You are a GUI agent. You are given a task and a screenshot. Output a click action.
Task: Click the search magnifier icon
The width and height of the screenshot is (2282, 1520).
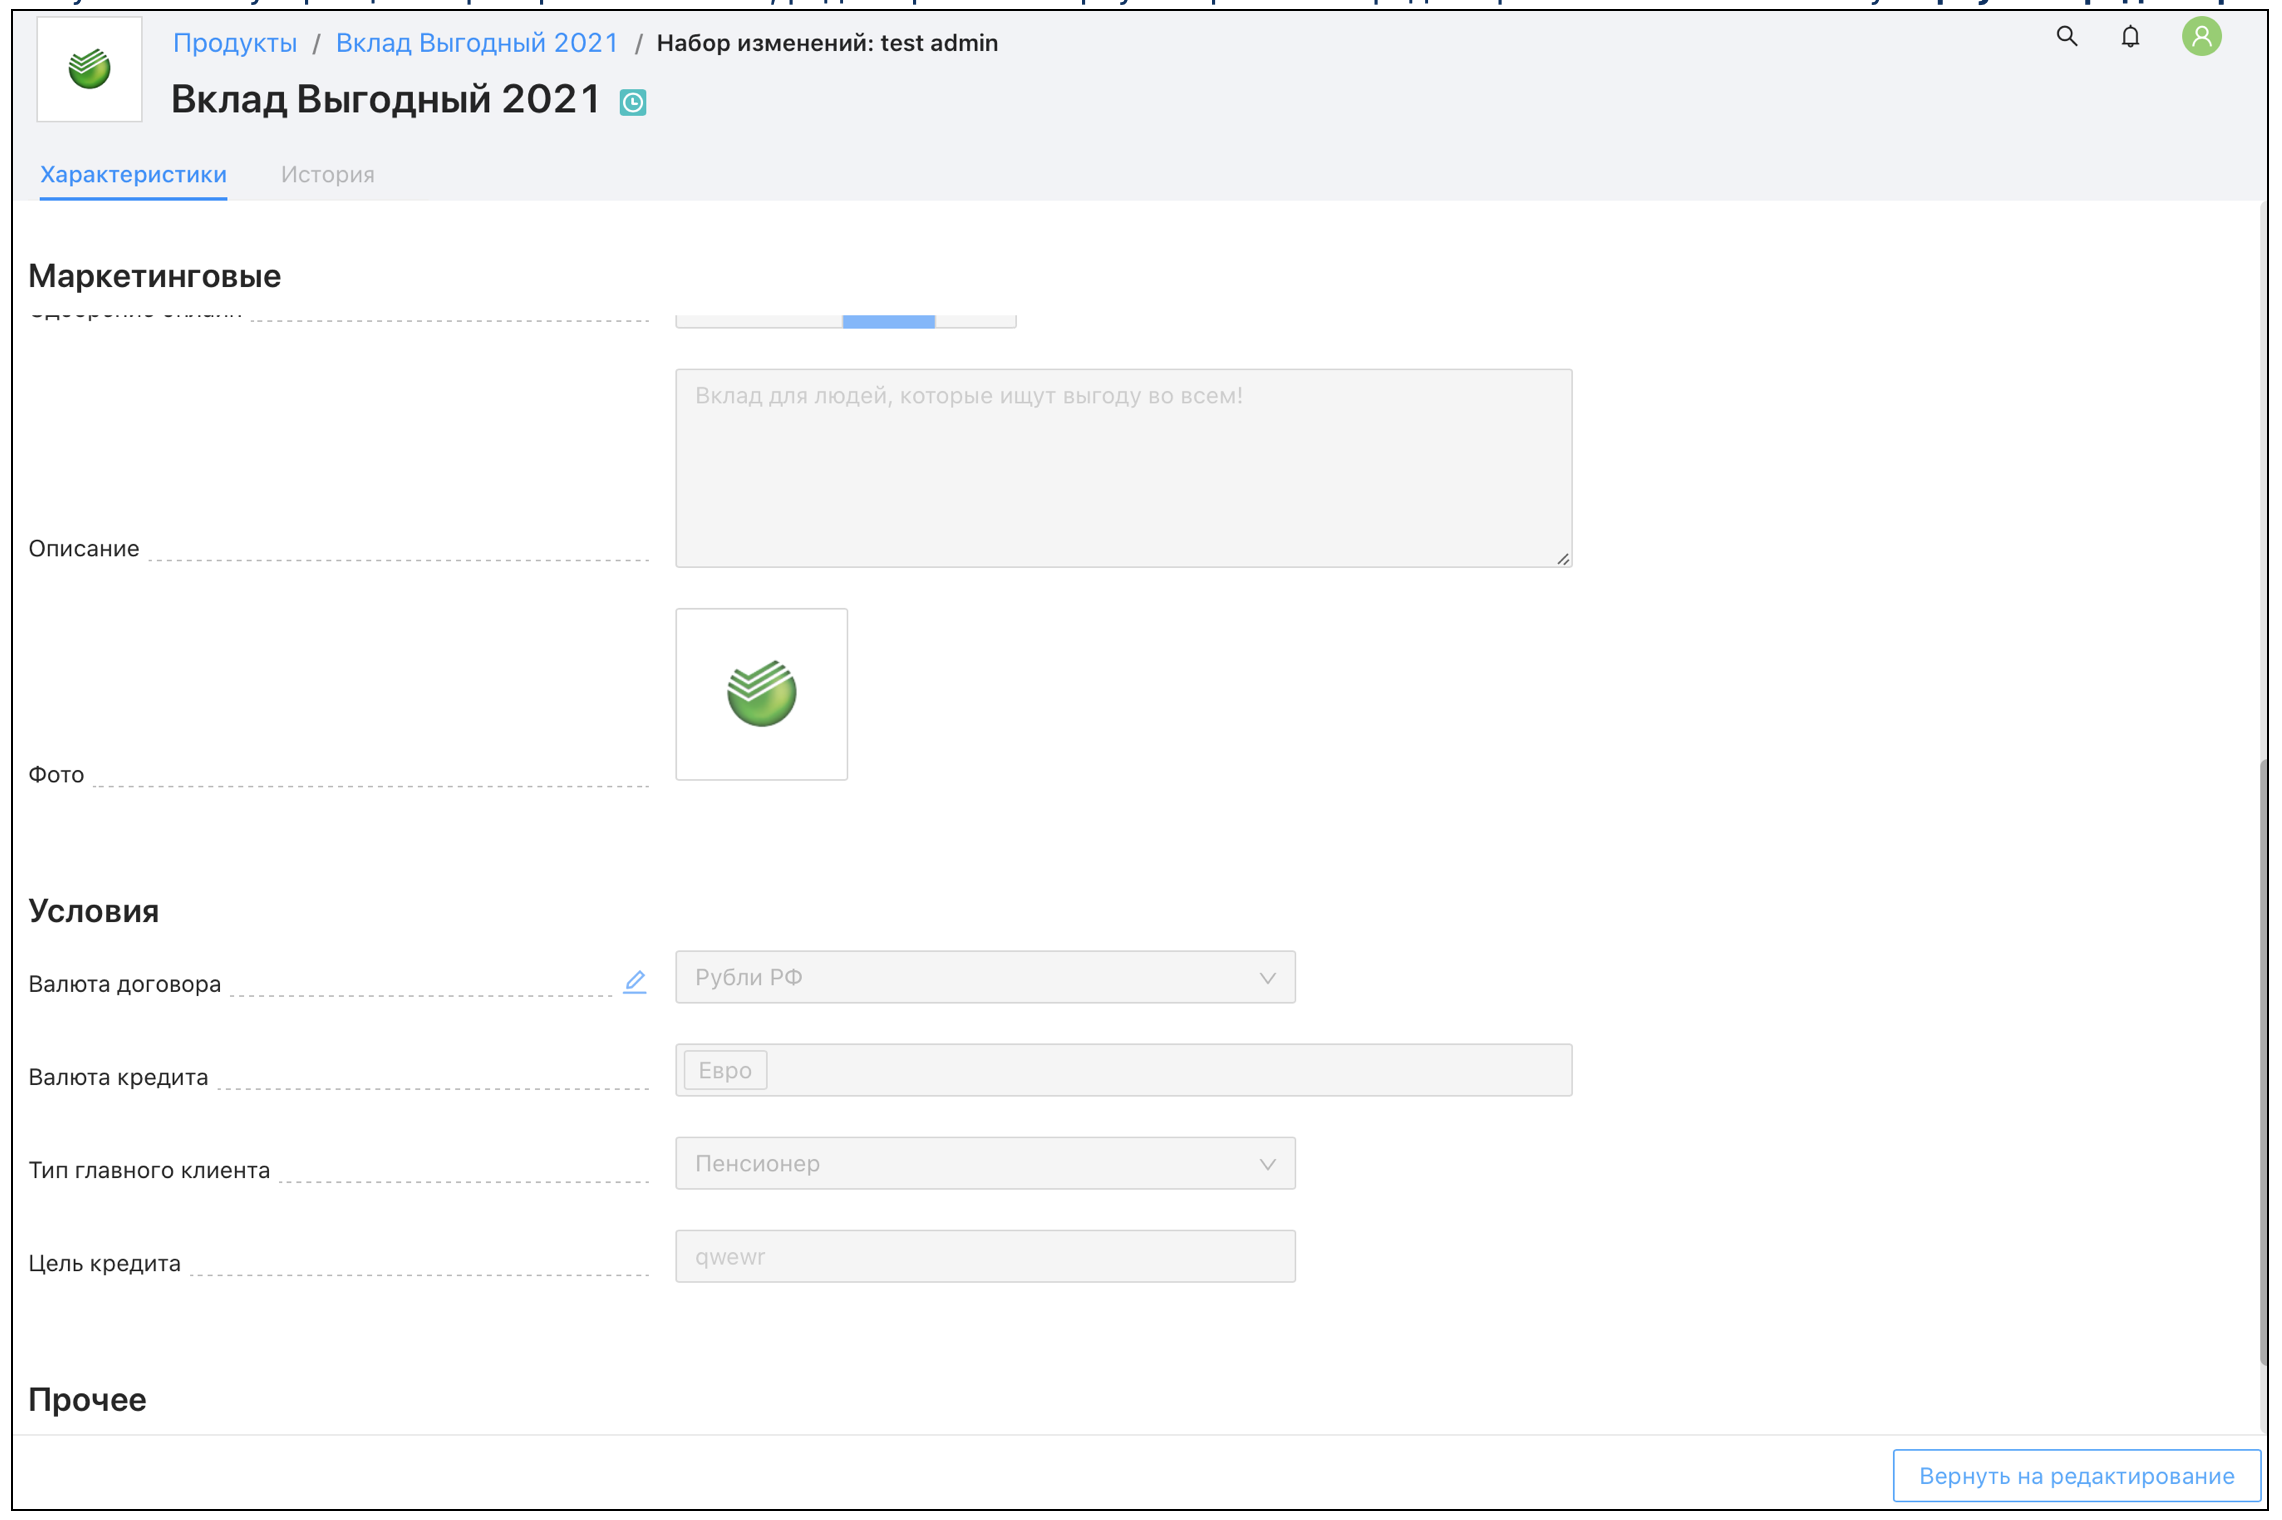(x=2066, y=37)
